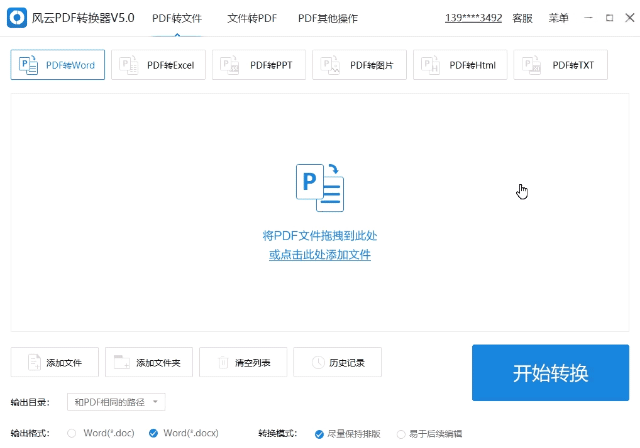Click the 或点击此处添加文件 link

pos(320,255)
